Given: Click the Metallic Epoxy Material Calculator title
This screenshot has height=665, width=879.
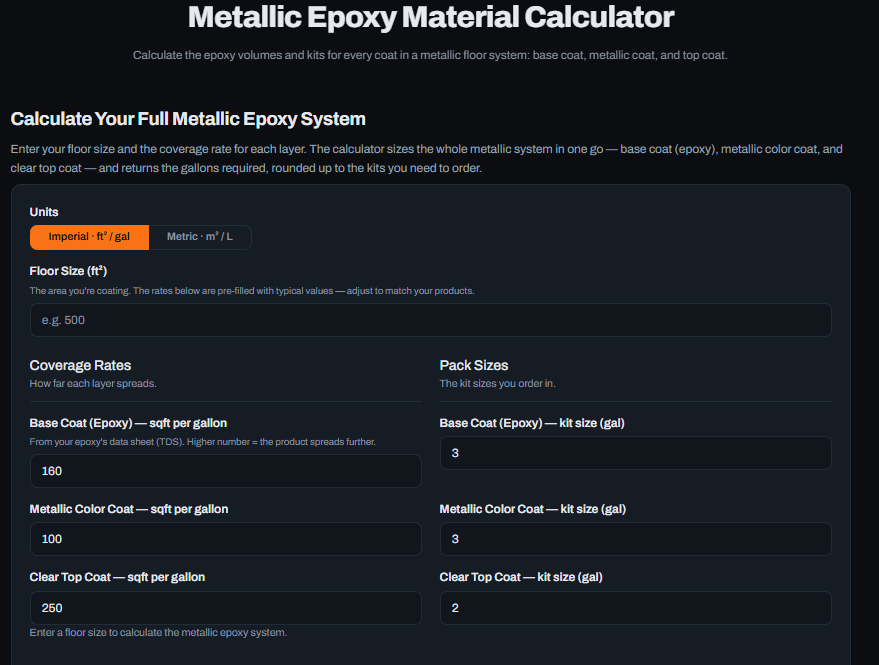Looking at the screenshot, I should click(x=431, y=17).
